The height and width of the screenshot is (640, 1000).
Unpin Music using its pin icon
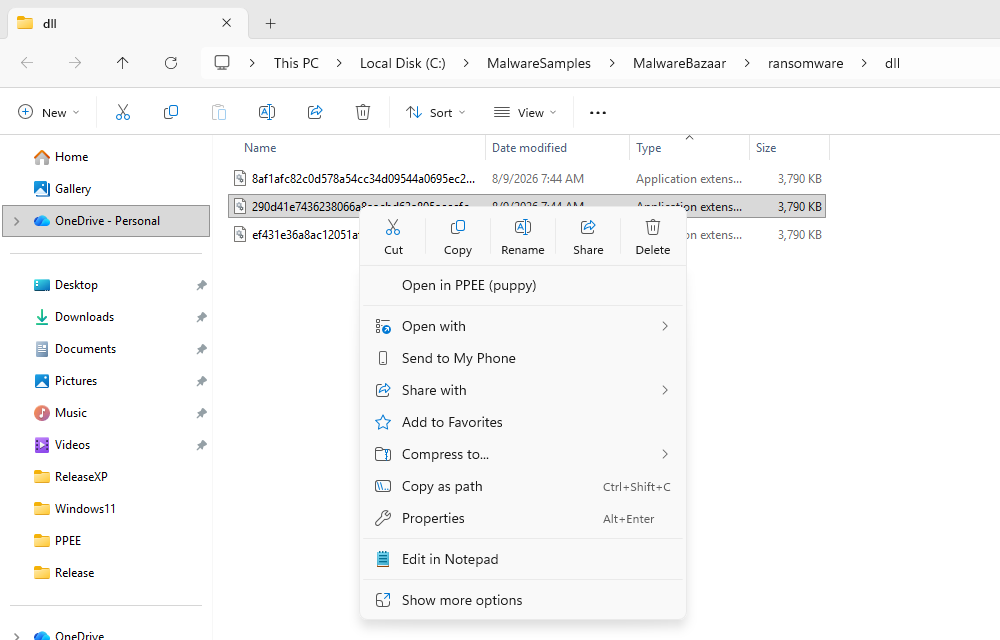[201, 412]
